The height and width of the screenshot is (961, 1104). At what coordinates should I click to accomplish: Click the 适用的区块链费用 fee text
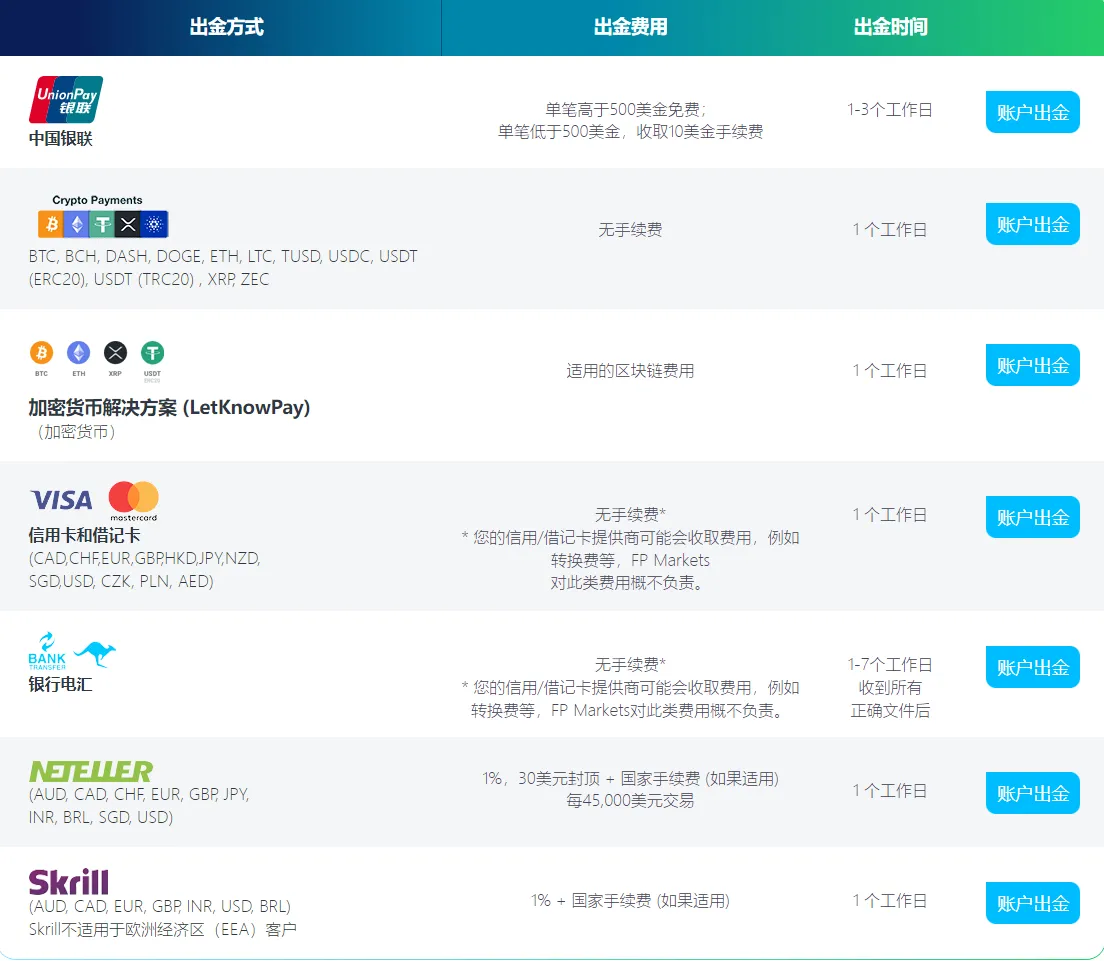point(630,370)
